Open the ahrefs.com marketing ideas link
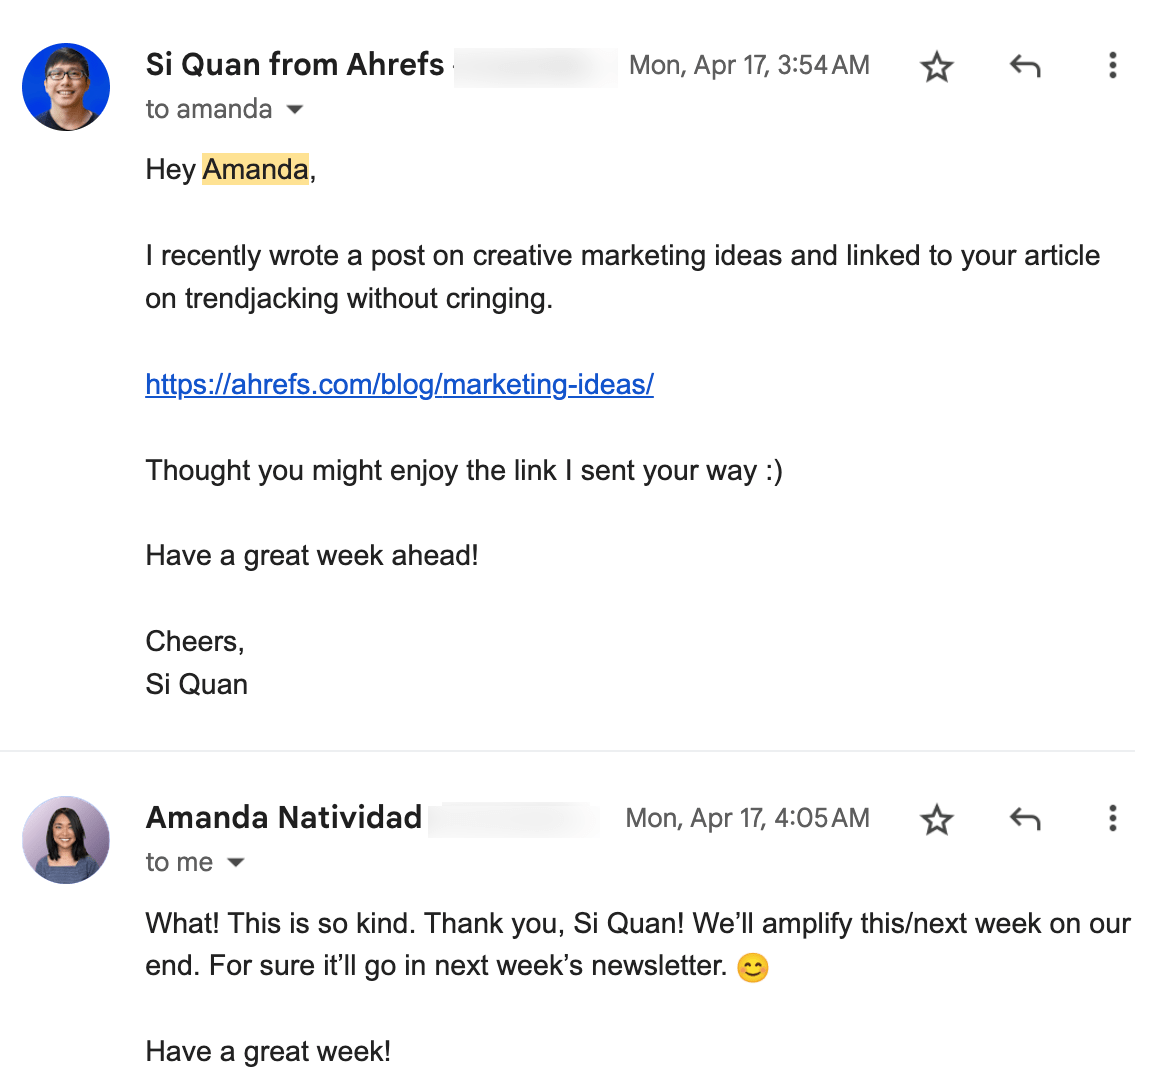The height and width of the screenshot is (1076, 1164). [399, 384]
